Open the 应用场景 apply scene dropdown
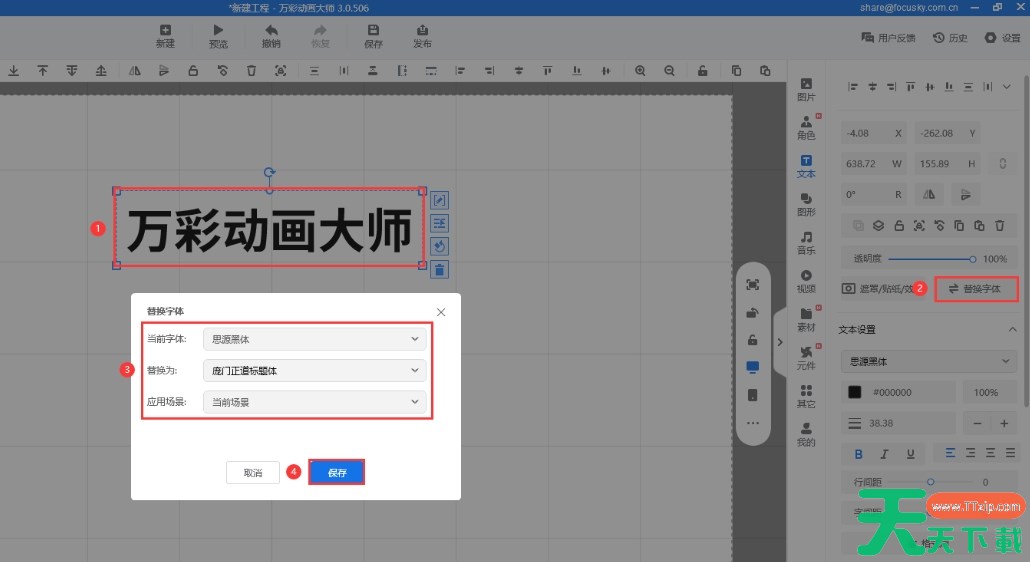1030x562 pixels. tap(315, 402)
